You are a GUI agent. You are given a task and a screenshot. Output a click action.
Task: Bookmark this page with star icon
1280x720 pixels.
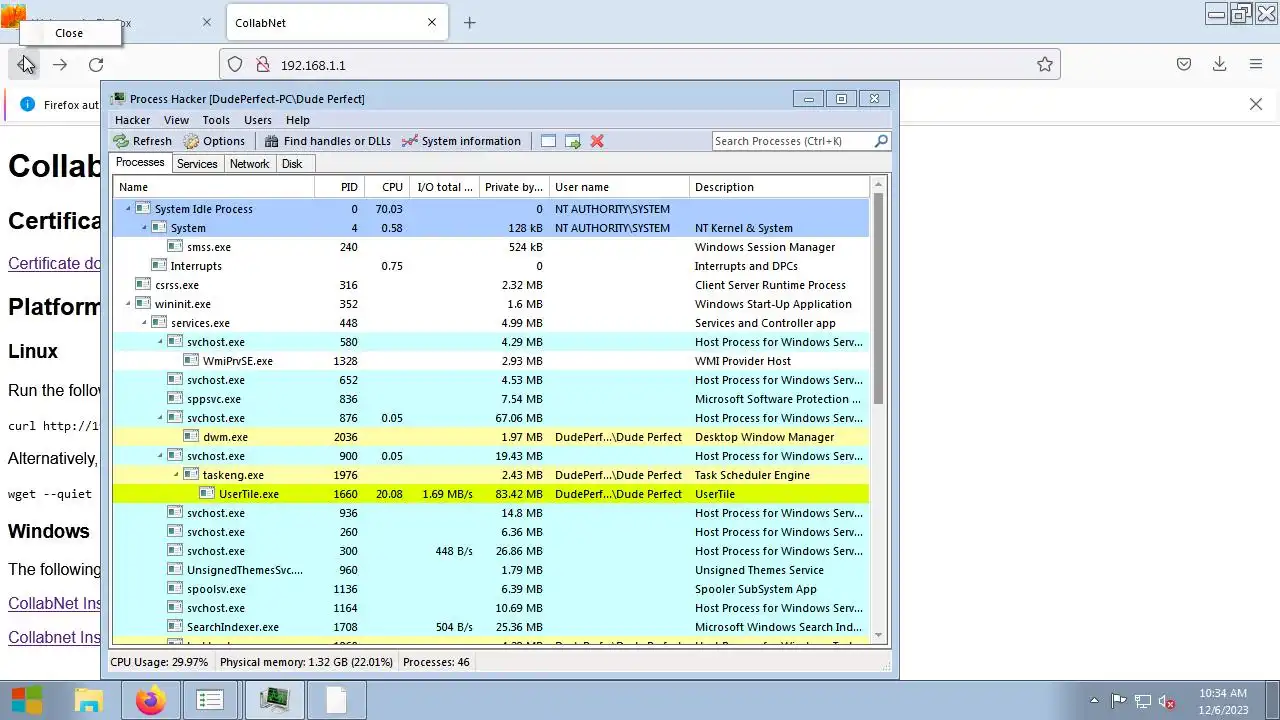pos(1045,65)
